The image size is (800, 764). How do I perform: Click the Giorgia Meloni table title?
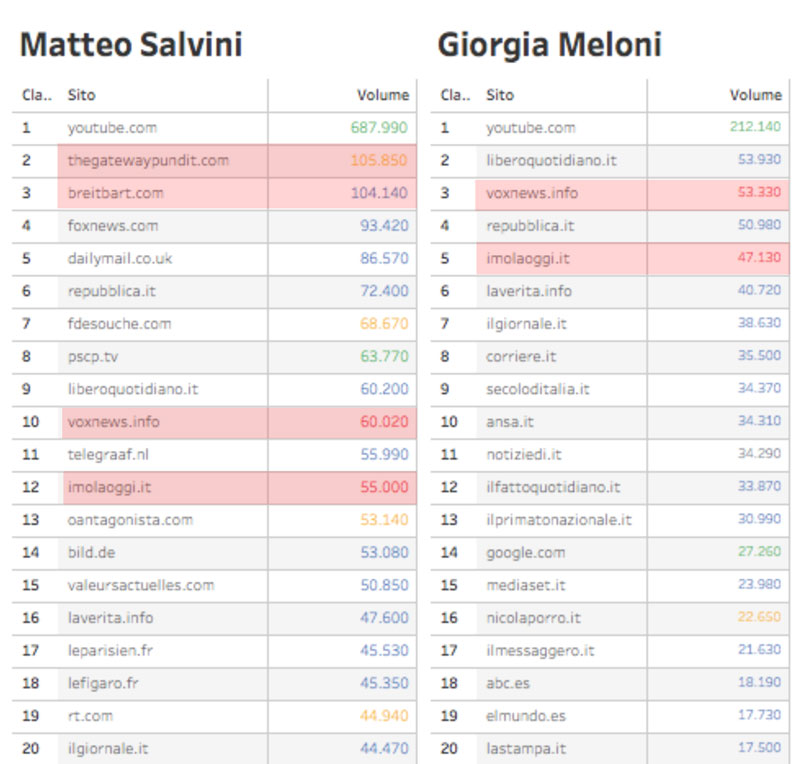pos(549,44)
